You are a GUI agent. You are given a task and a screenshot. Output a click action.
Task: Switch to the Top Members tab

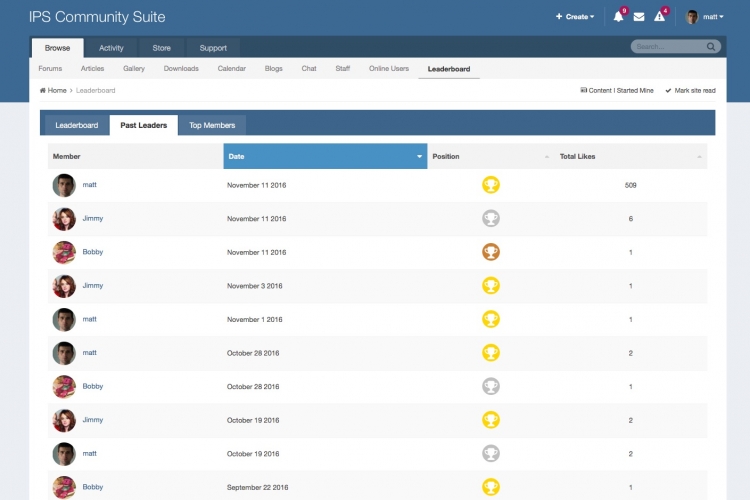pyautogui.click(x=212, y=125)
